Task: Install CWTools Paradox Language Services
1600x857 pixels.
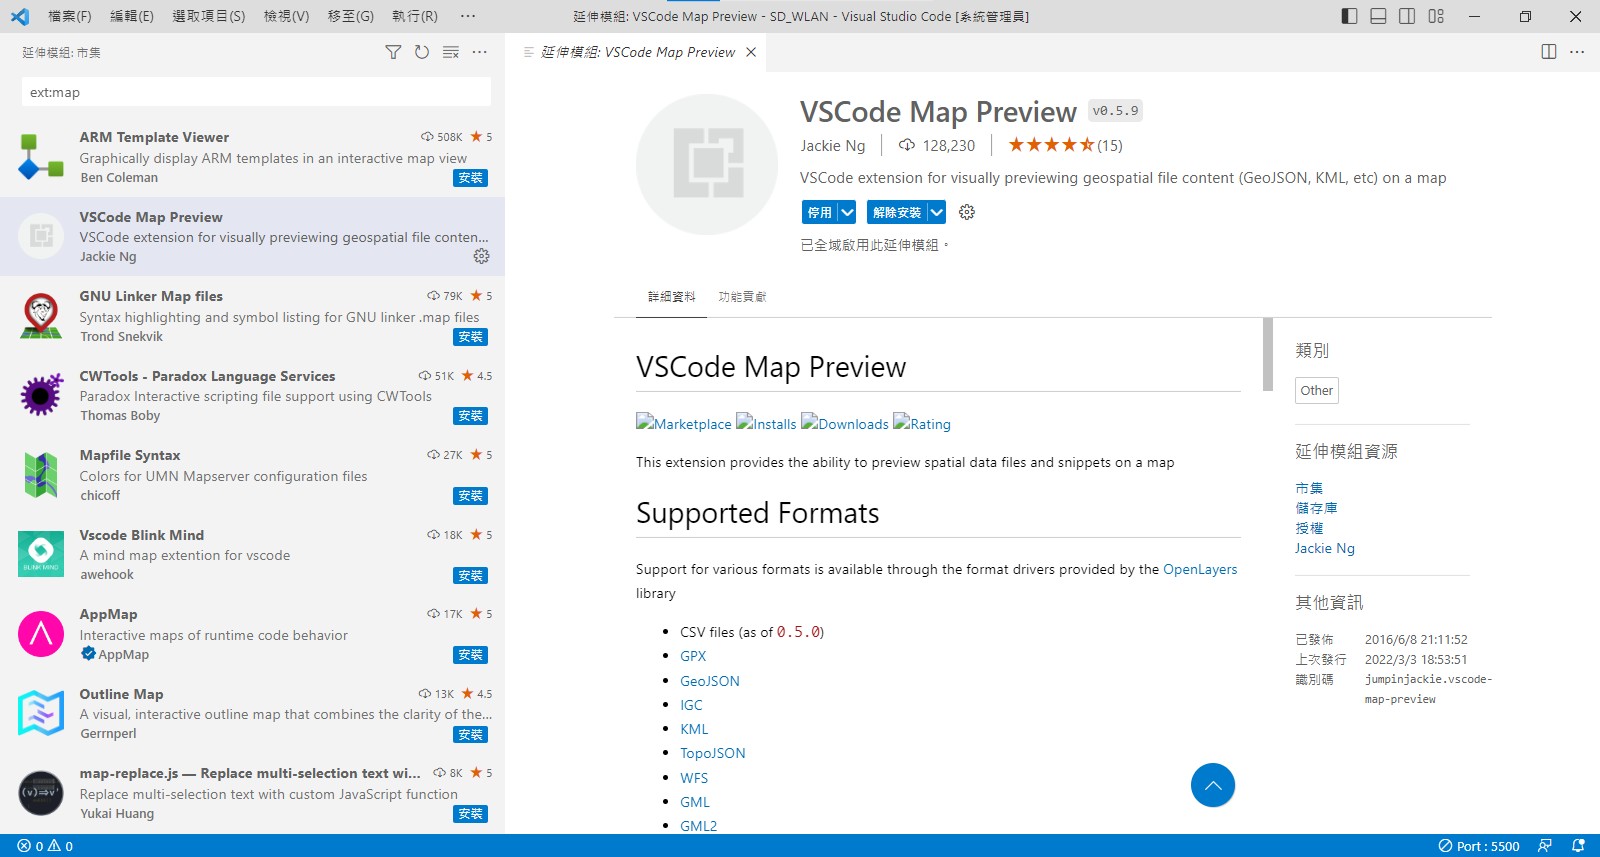Action: (x=470, y=416)
